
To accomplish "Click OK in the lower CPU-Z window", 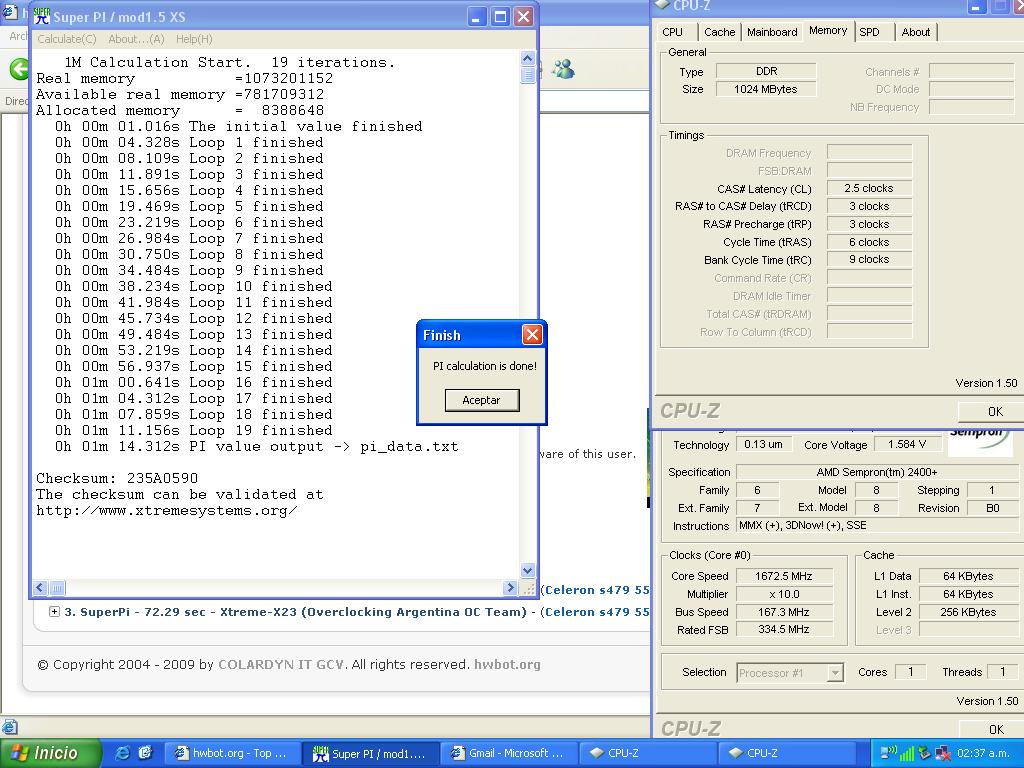I will tap(995, 729).
